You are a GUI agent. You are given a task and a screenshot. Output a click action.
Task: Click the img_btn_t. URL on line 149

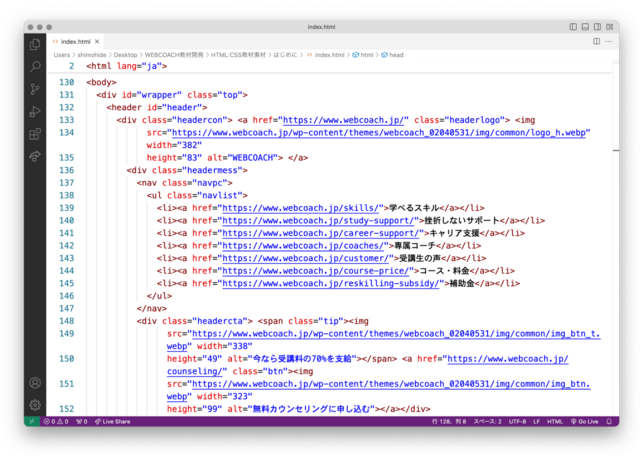click(x=396, y=334)
